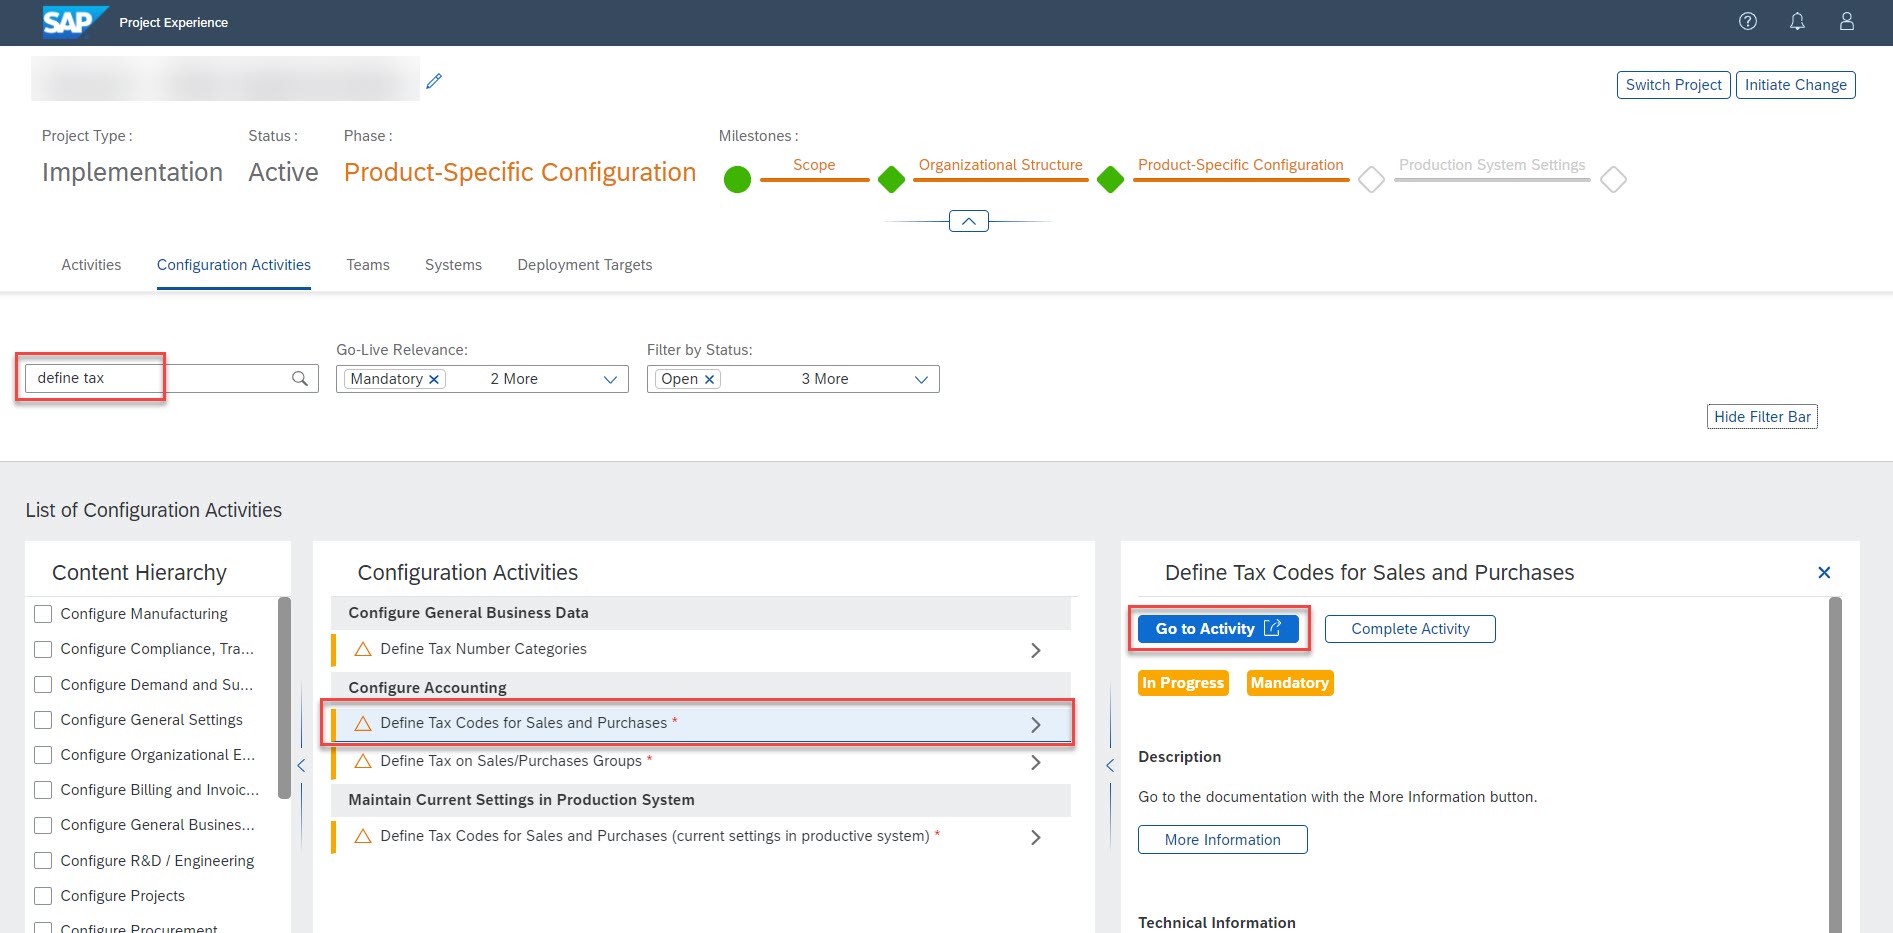1893x933 pixels.
Task: Click Project Experience title in header
Action: click(x=173, y=22)
